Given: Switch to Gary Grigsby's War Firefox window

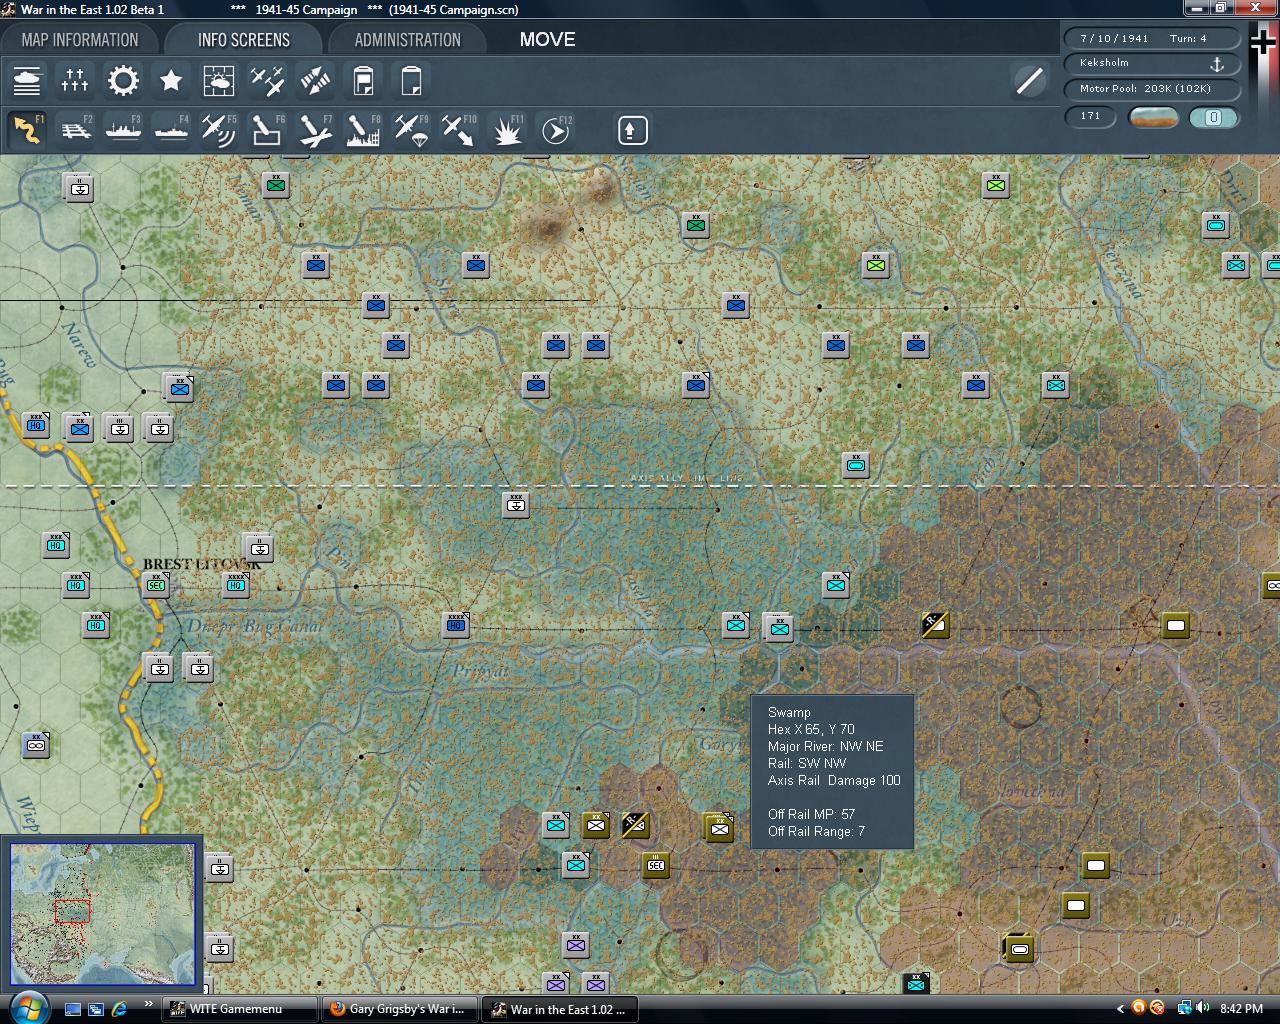Looking at the screenshot, I should tap(401, 1009).
